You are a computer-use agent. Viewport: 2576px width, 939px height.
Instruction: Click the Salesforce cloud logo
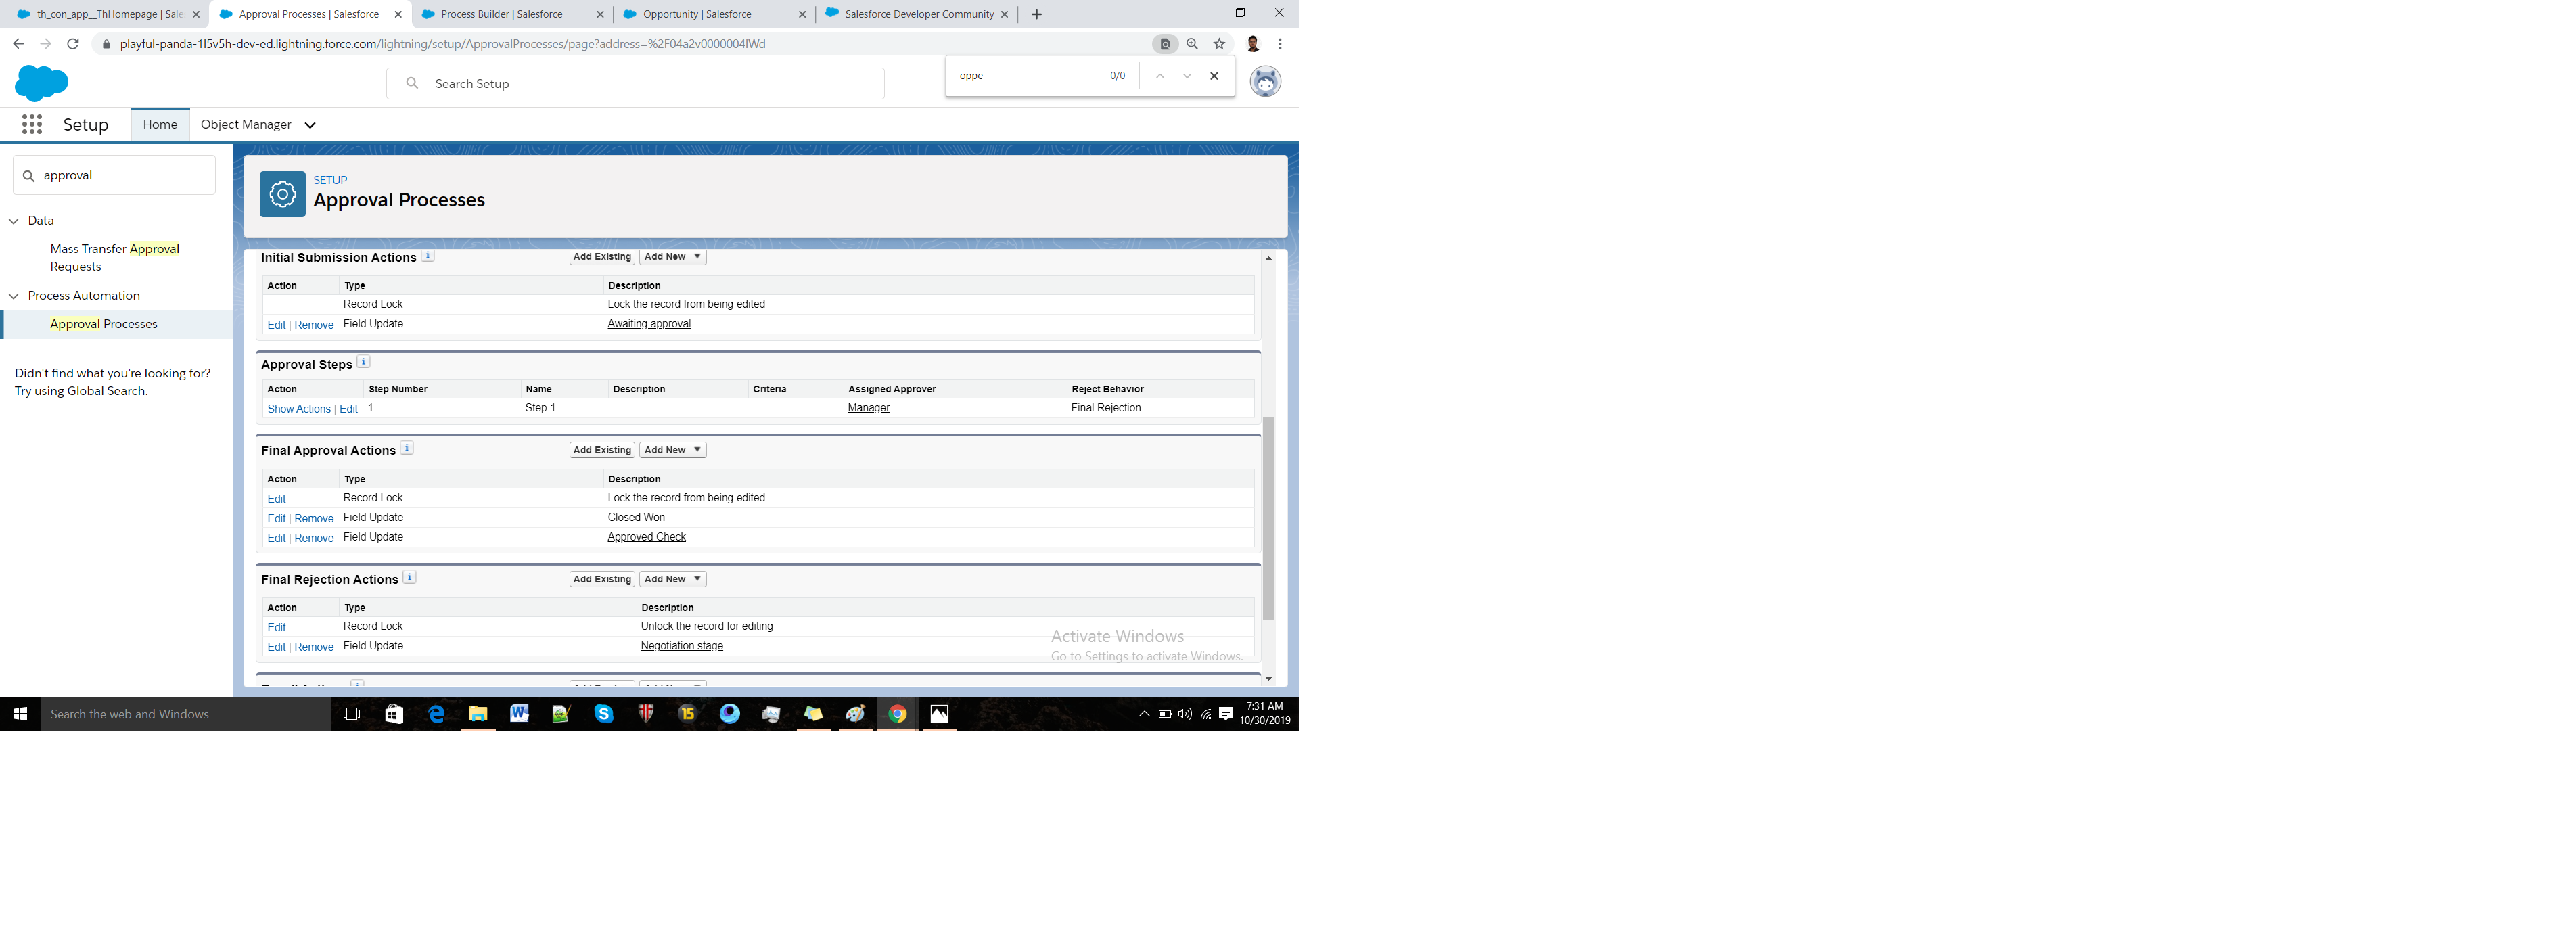(x=41, y=83)
